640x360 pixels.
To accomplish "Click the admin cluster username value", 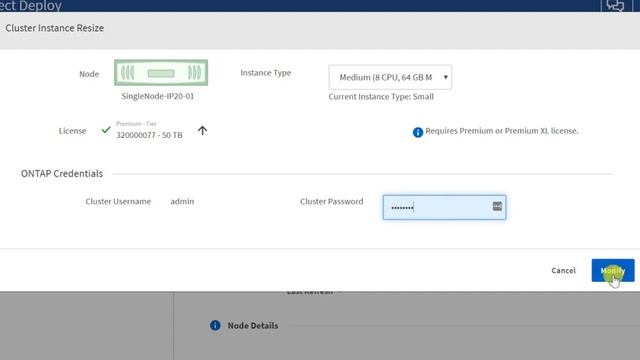I will pyautogui.click(x=182, y=201).
